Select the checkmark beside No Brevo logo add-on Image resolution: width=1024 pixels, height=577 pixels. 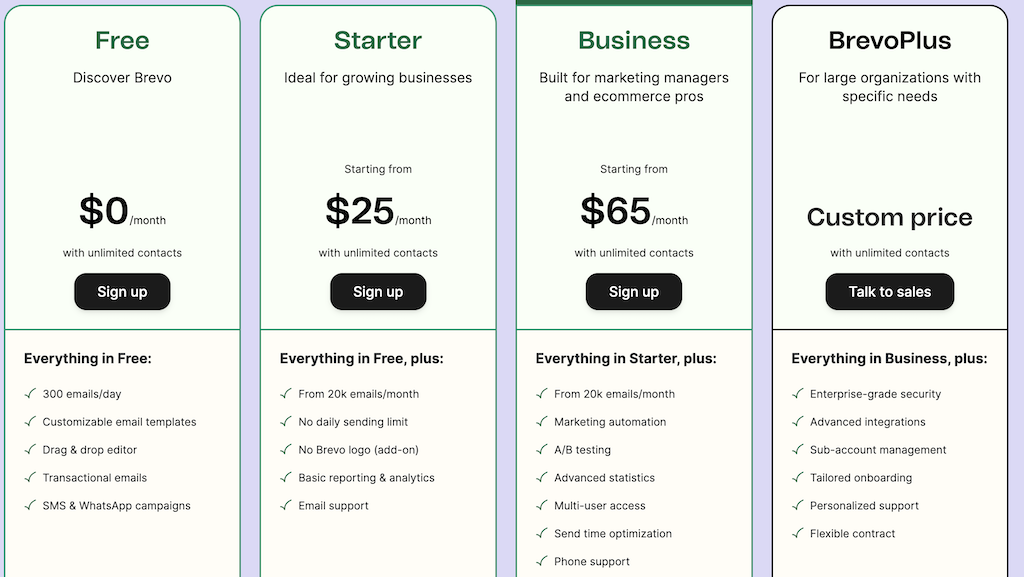click(285, 450)
